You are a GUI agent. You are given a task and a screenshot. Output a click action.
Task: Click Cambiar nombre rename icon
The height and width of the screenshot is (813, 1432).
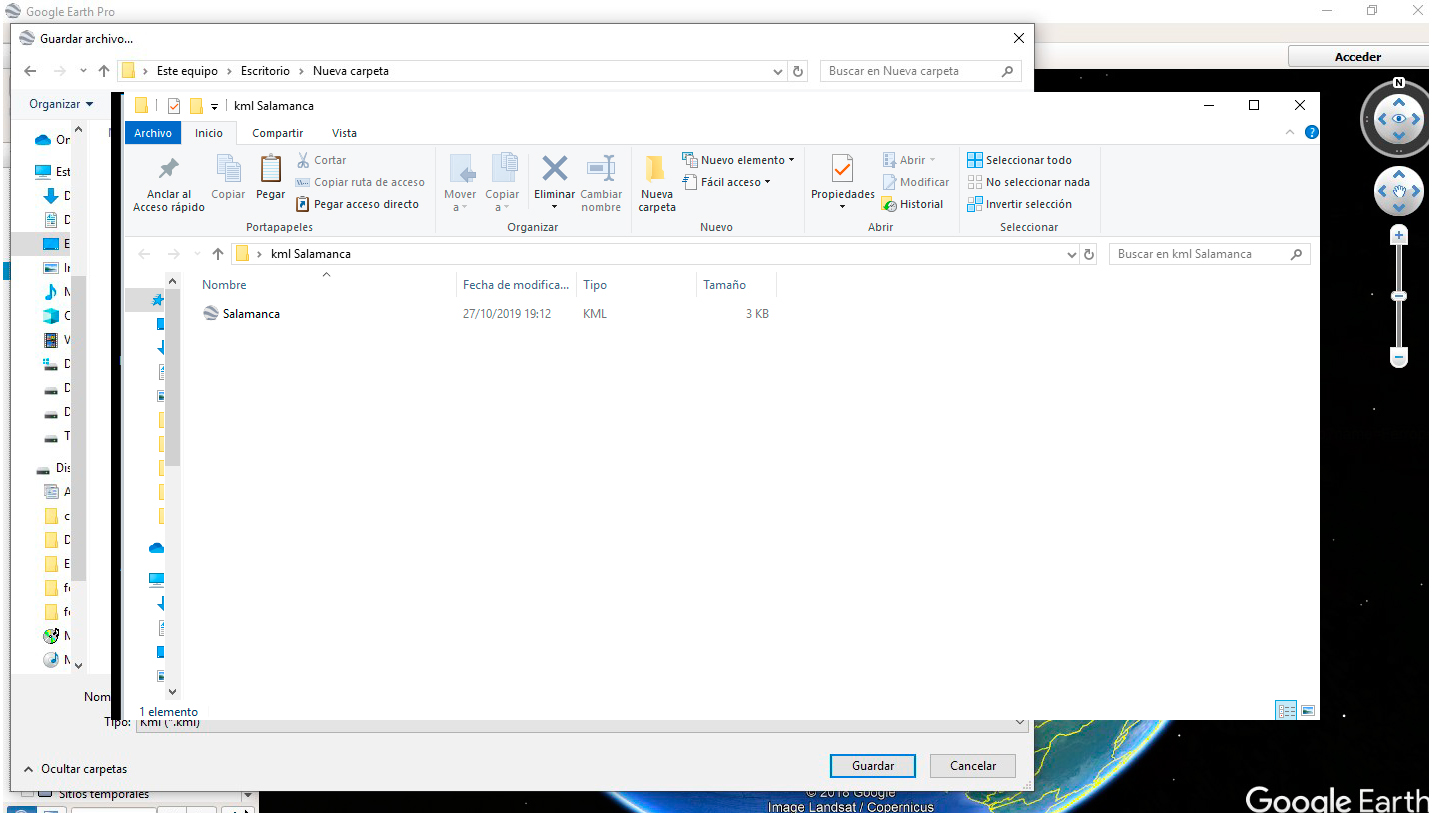coord(601,183)
